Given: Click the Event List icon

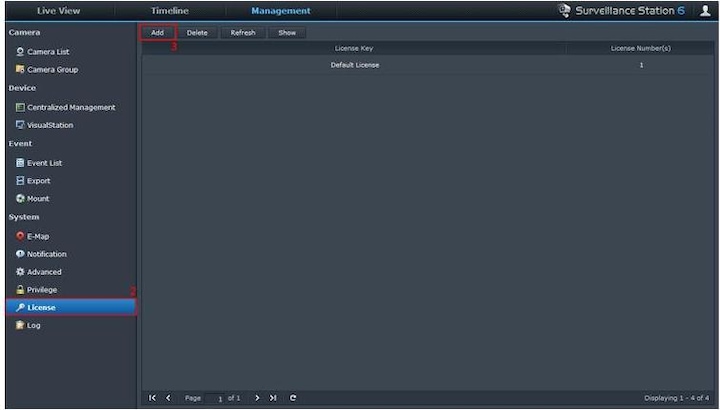Looking at the screenshot, I should coord(20,163).
